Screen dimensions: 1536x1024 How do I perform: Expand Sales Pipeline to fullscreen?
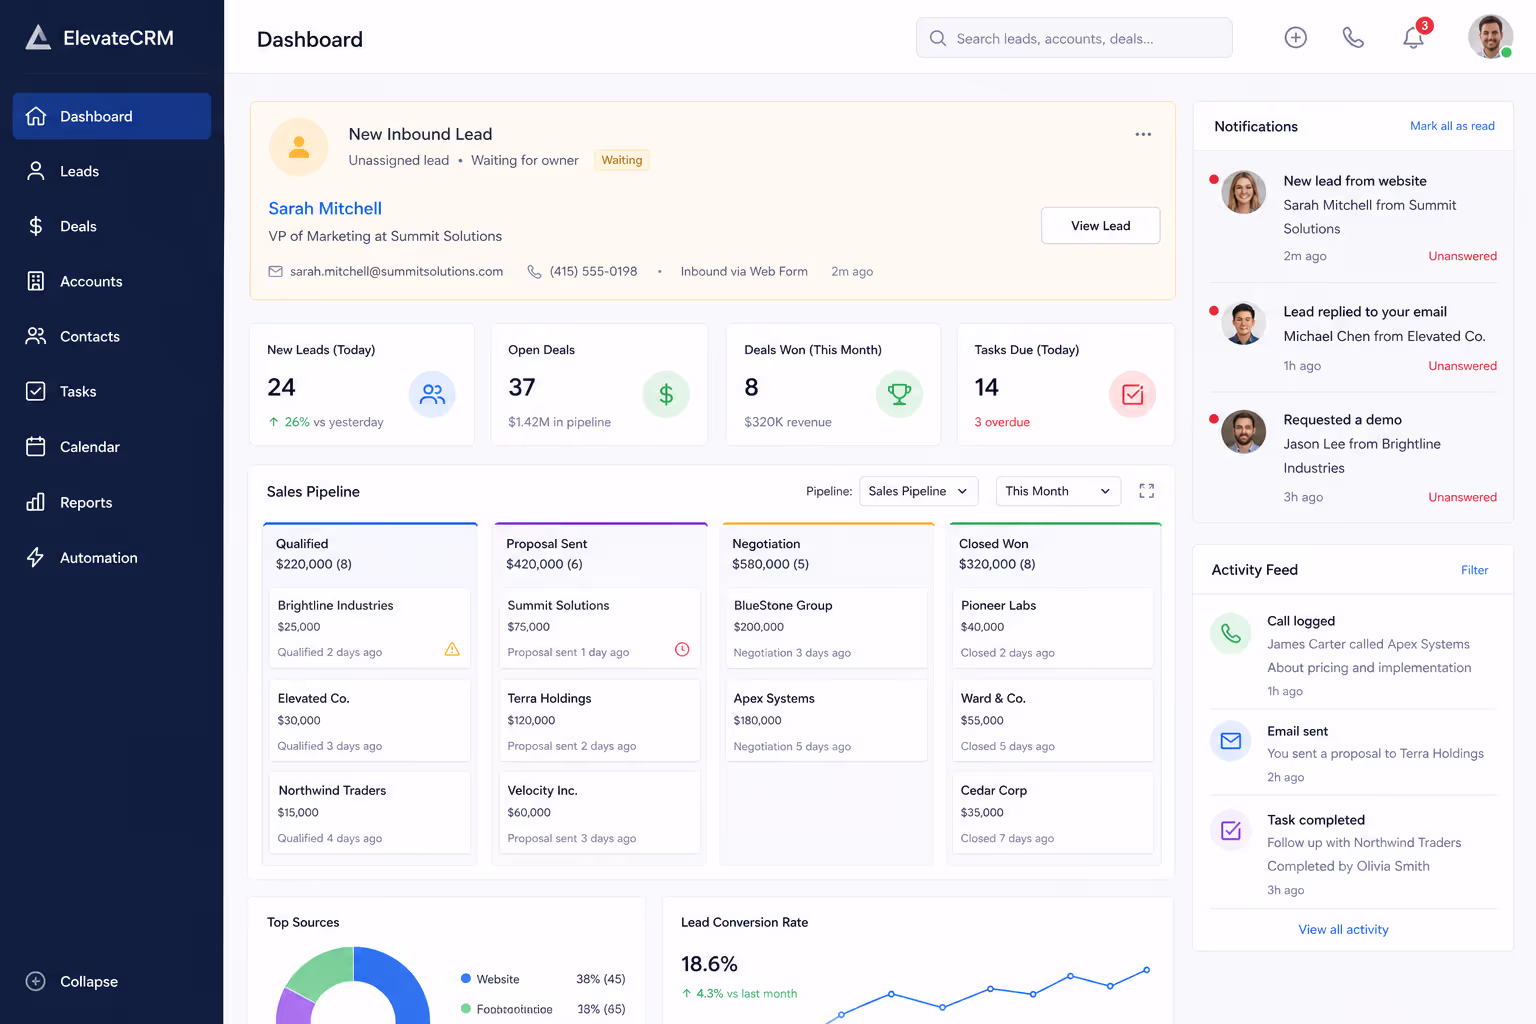[1147, 491]
